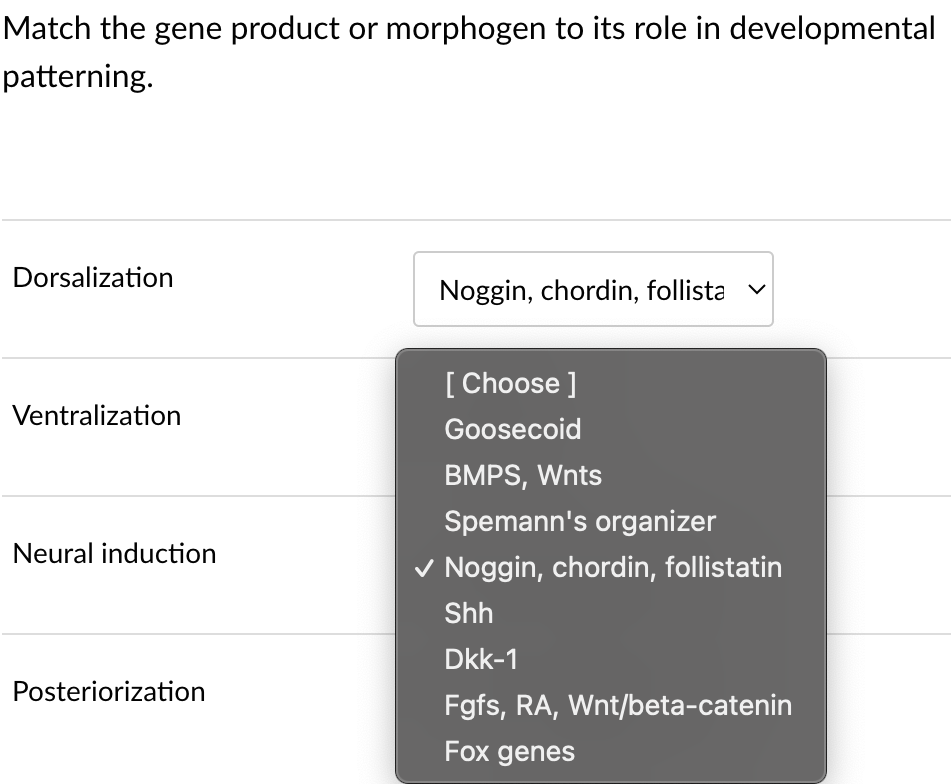Click the checkmark beside selected answer

(x=424, y=567)
